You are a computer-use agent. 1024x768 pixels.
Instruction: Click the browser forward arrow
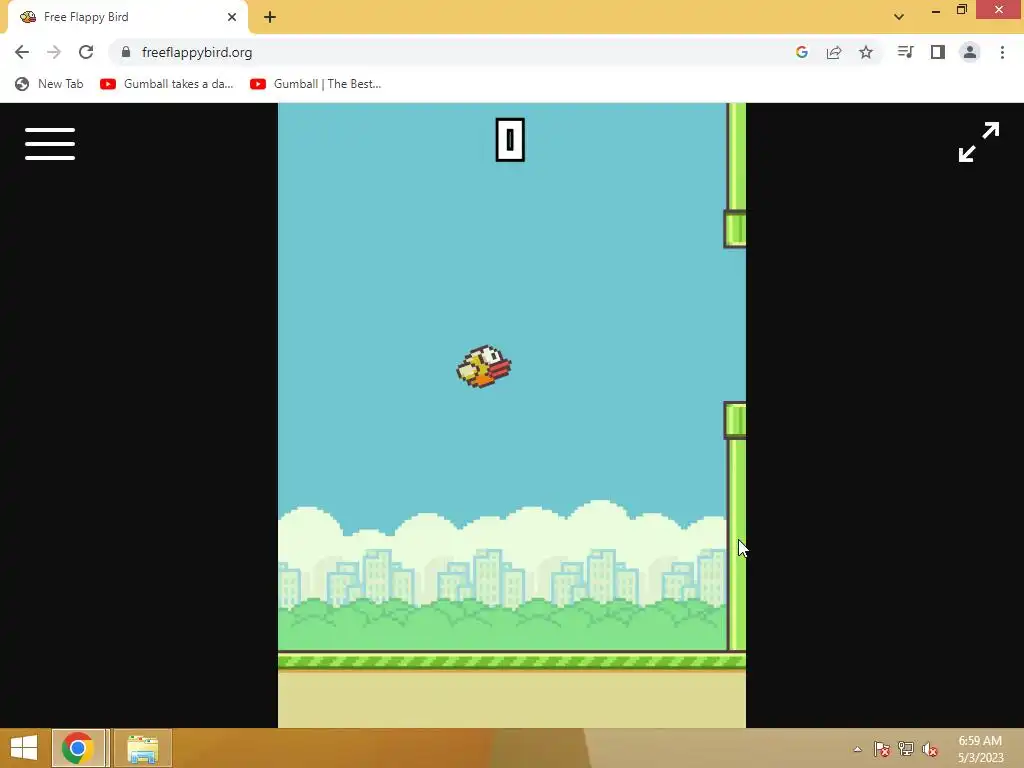point(54,52)
